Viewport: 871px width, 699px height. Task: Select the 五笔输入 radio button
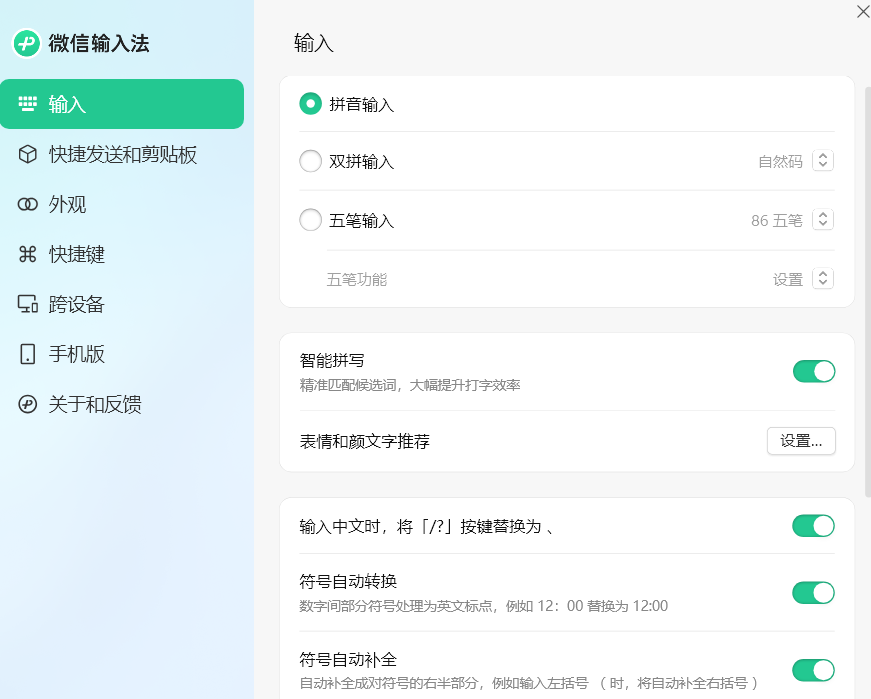[311, 219]
